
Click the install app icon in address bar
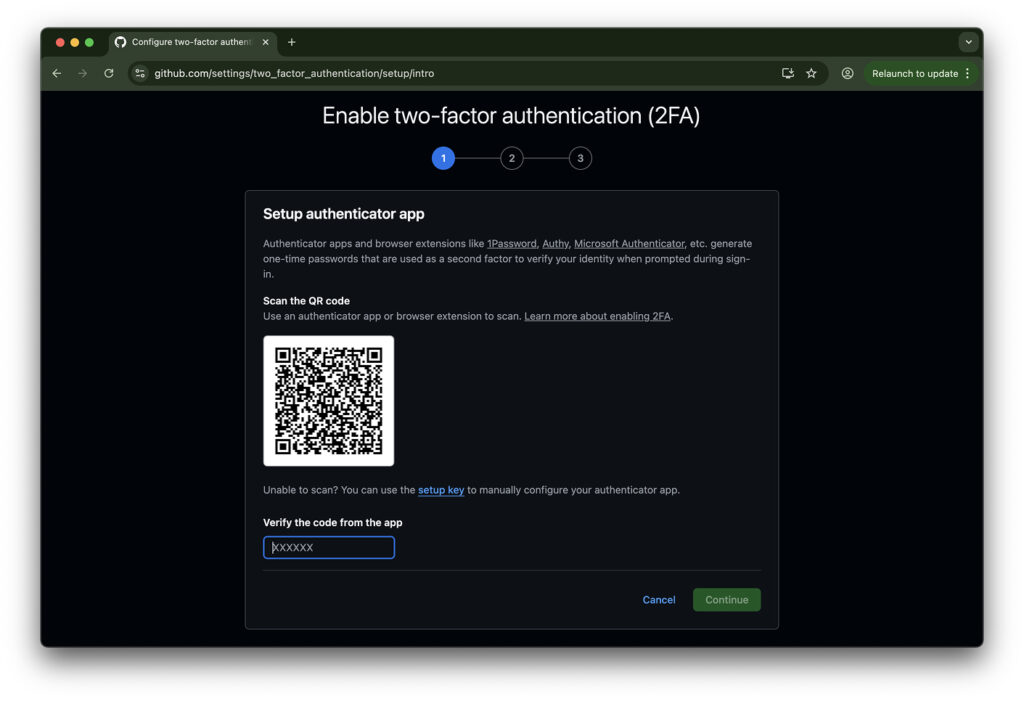[x=788, y=73]
